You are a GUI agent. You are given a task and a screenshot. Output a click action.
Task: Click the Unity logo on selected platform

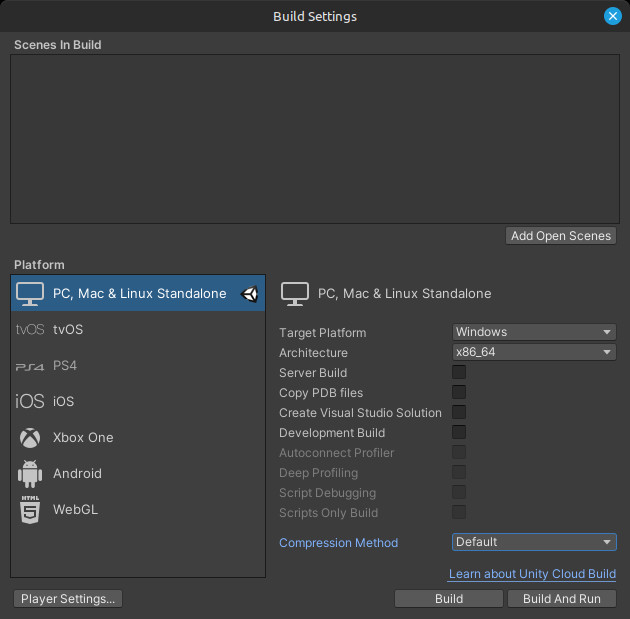pyautogui.click(x=250, y=294)
